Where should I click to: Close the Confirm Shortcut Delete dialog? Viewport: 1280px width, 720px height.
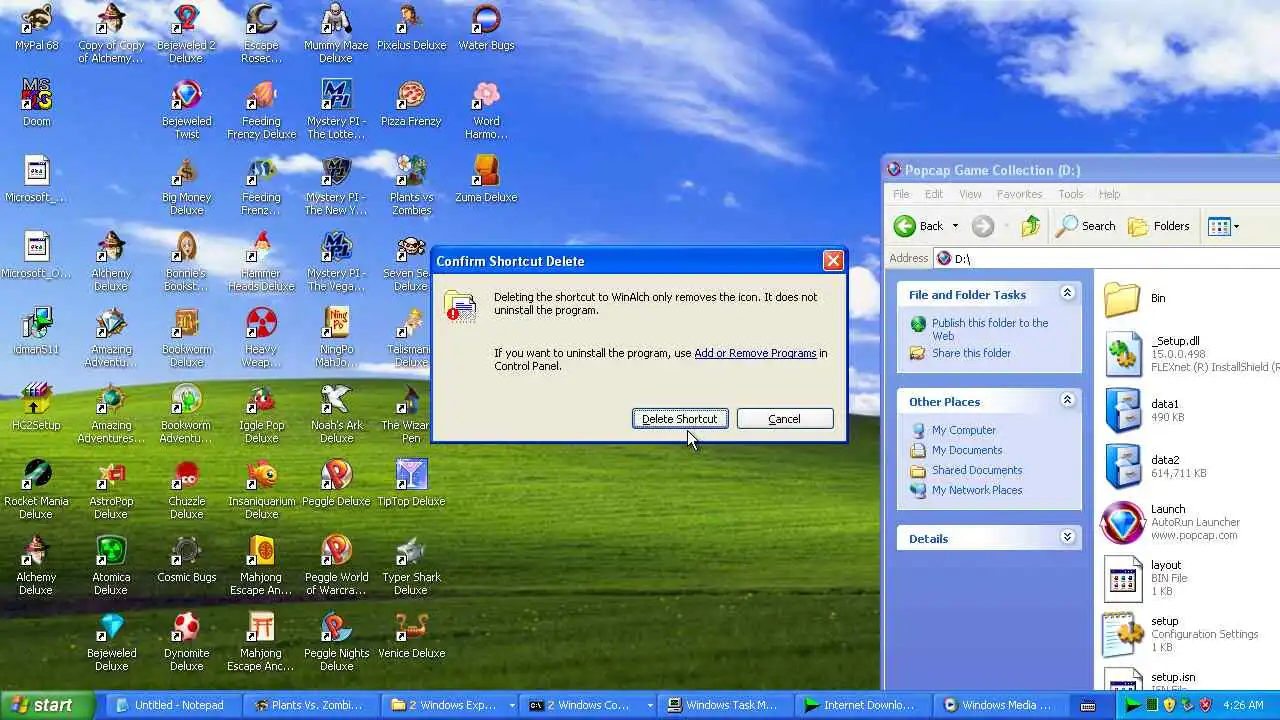(833, 261)
